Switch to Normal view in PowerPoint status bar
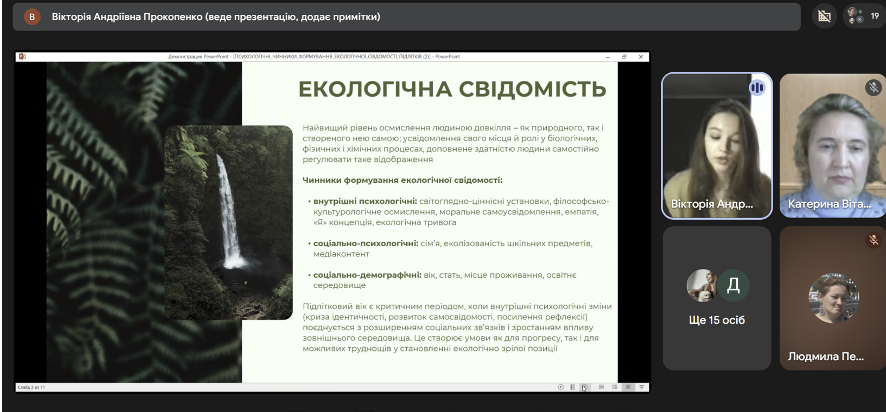 (601, 387)
